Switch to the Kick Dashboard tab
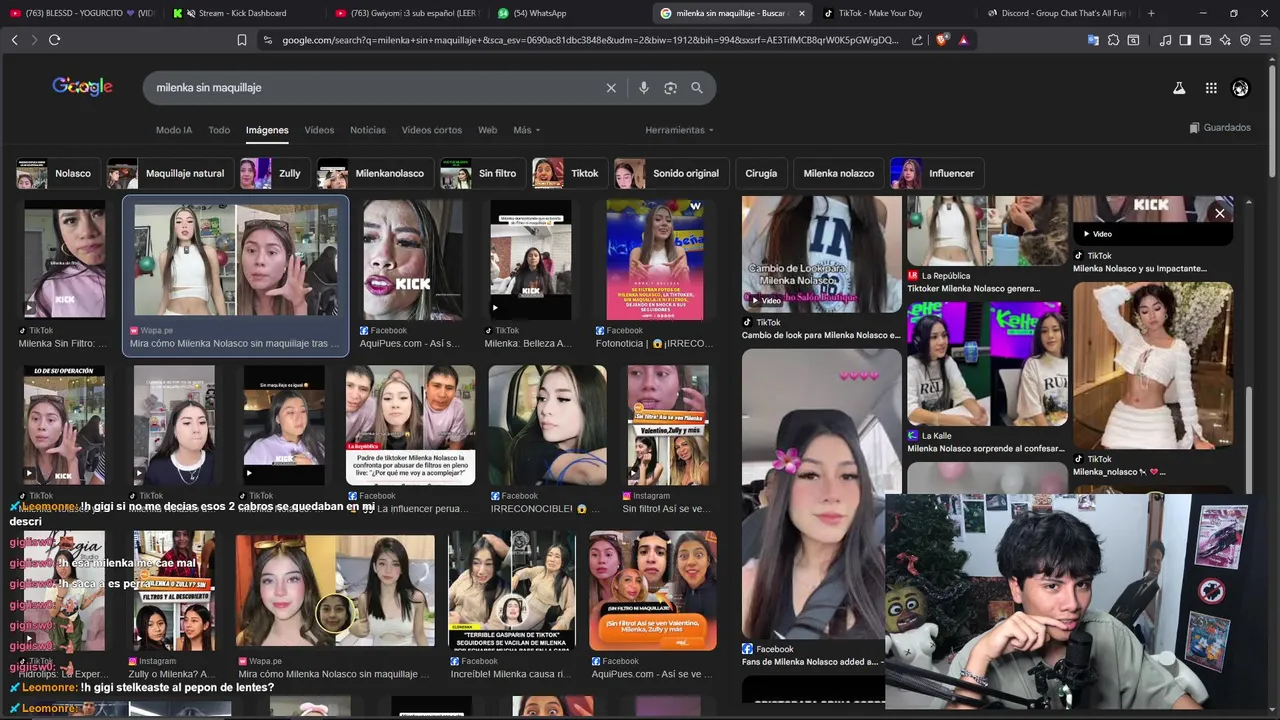1280x720 pixels. [242, 13]
